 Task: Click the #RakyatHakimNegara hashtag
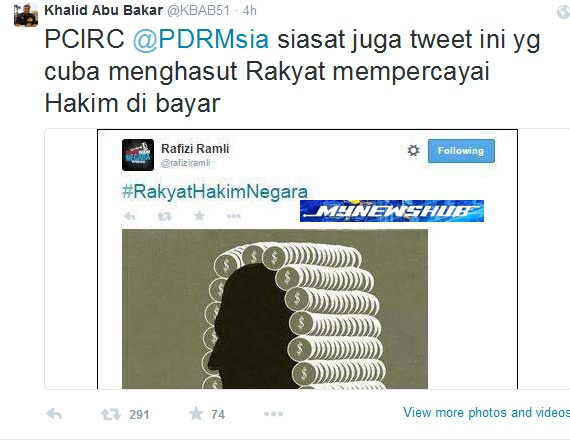click(215, 191)
